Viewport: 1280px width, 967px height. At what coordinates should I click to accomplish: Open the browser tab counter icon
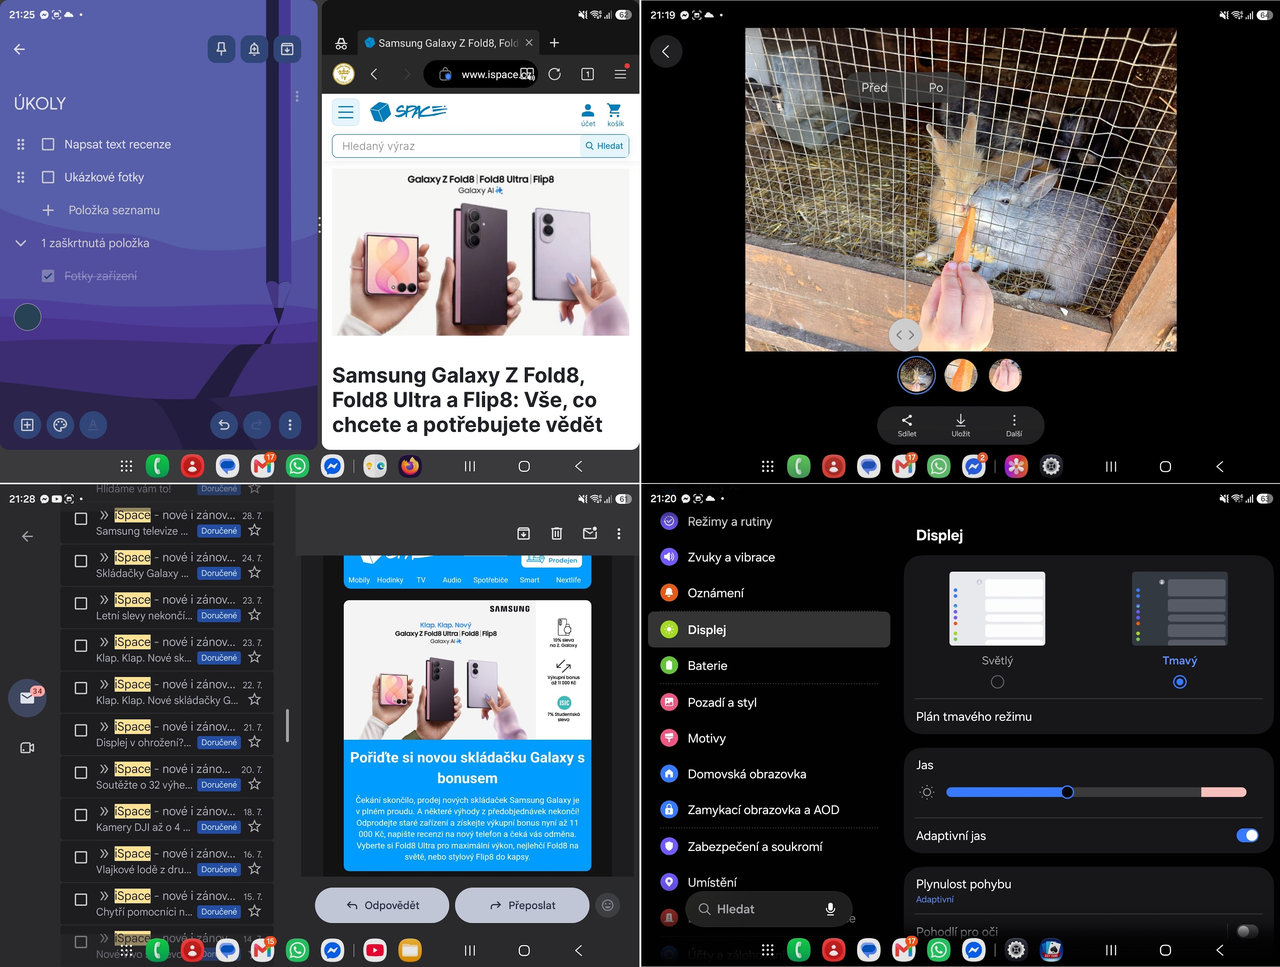click(x=587, y=74)
